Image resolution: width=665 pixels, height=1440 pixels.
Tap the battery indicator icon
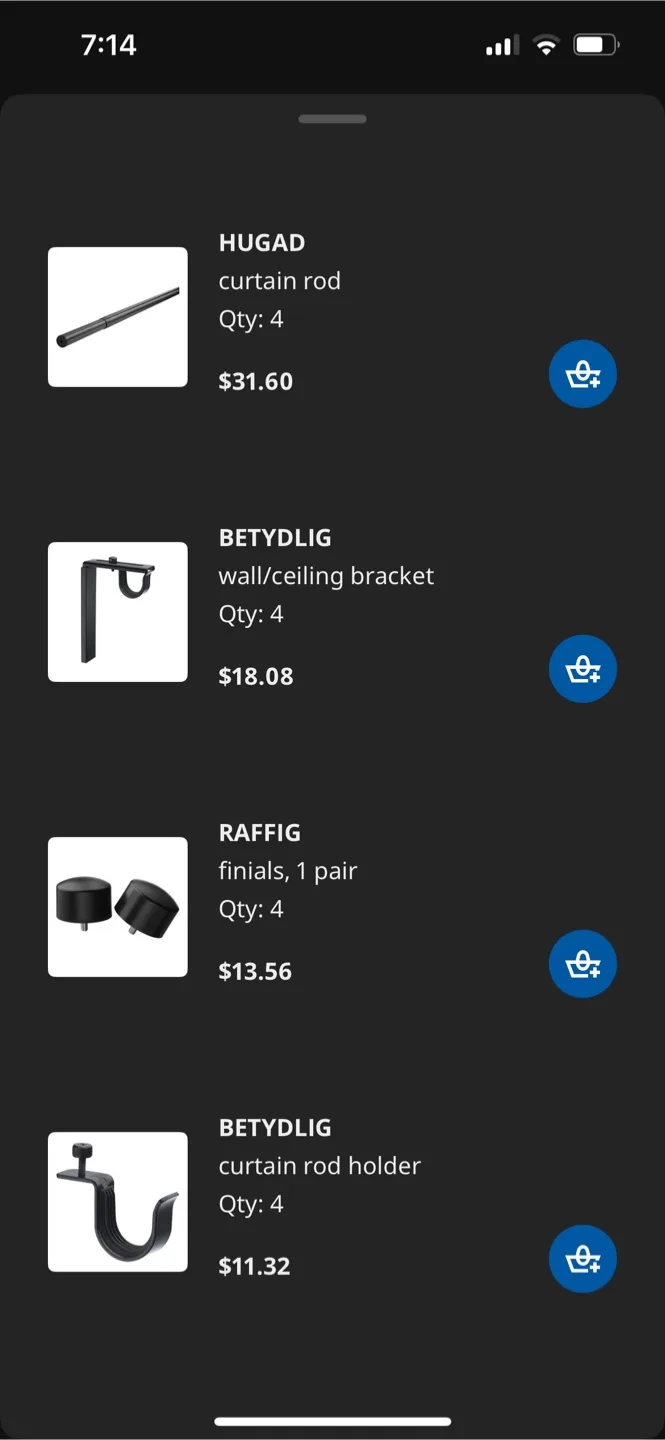click(596, 45)
